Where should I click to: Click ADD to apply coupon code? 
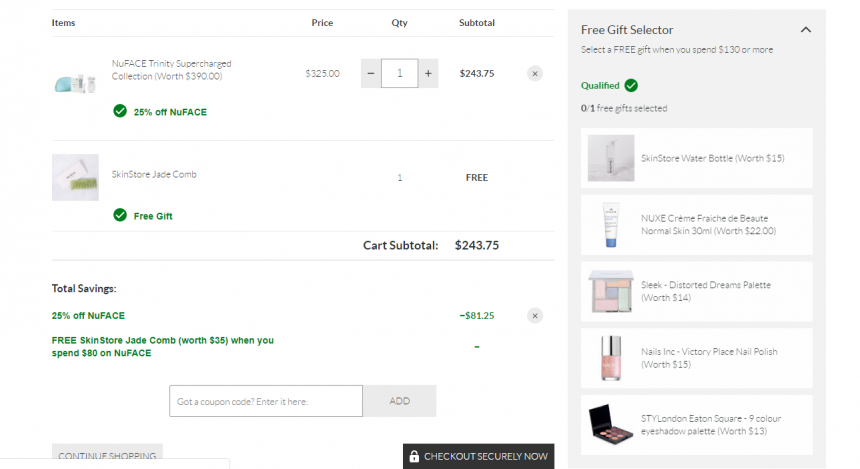(399, 401)
